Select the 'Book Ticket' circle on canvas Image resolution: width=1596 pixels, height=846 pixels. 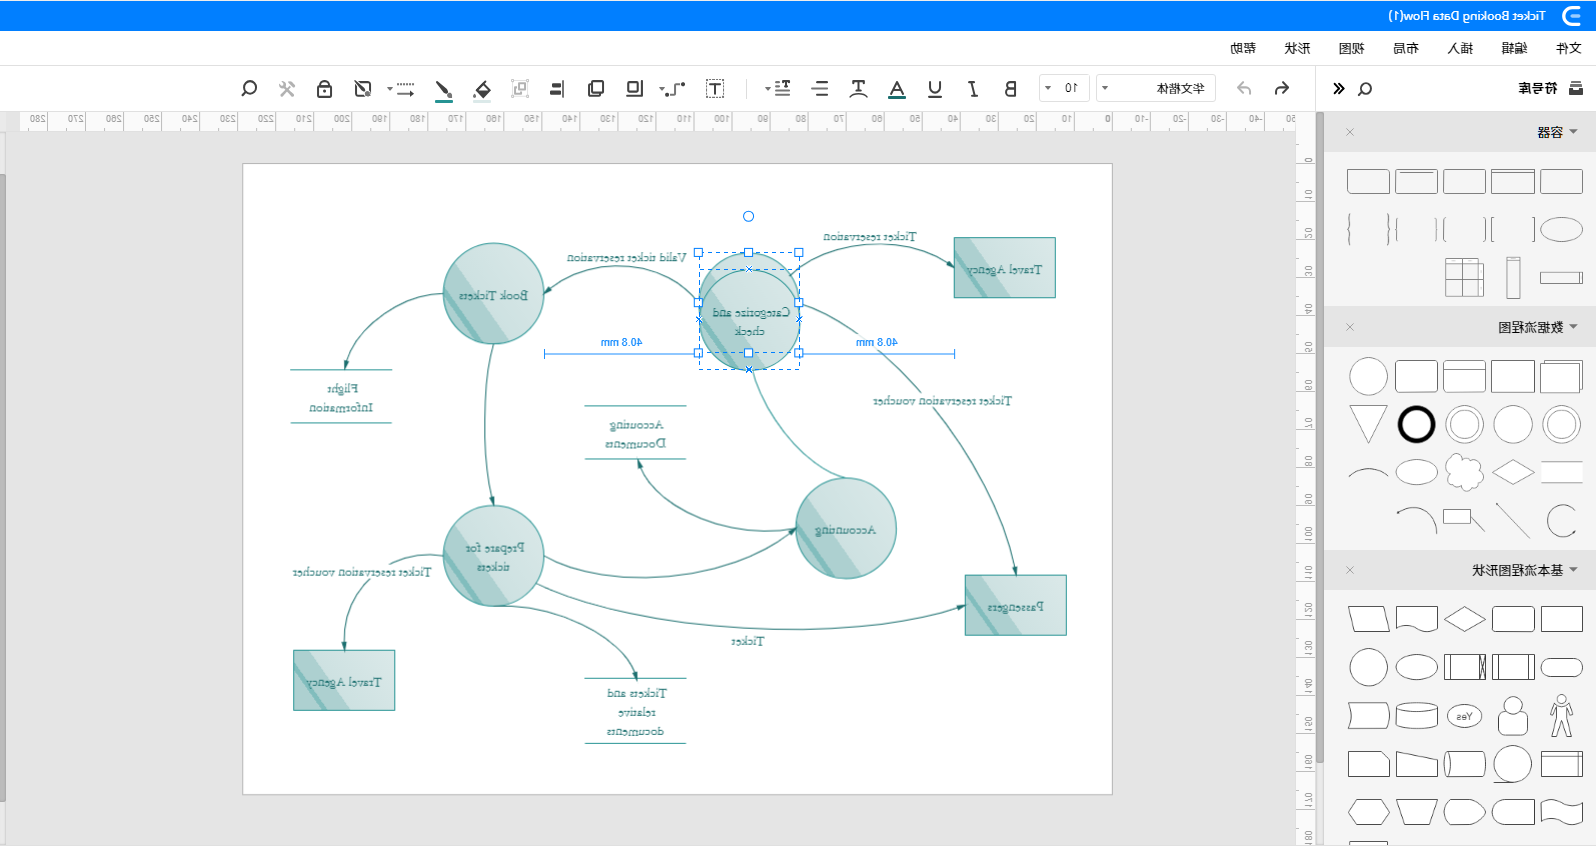pyautogui.click(x=493, y=294)
